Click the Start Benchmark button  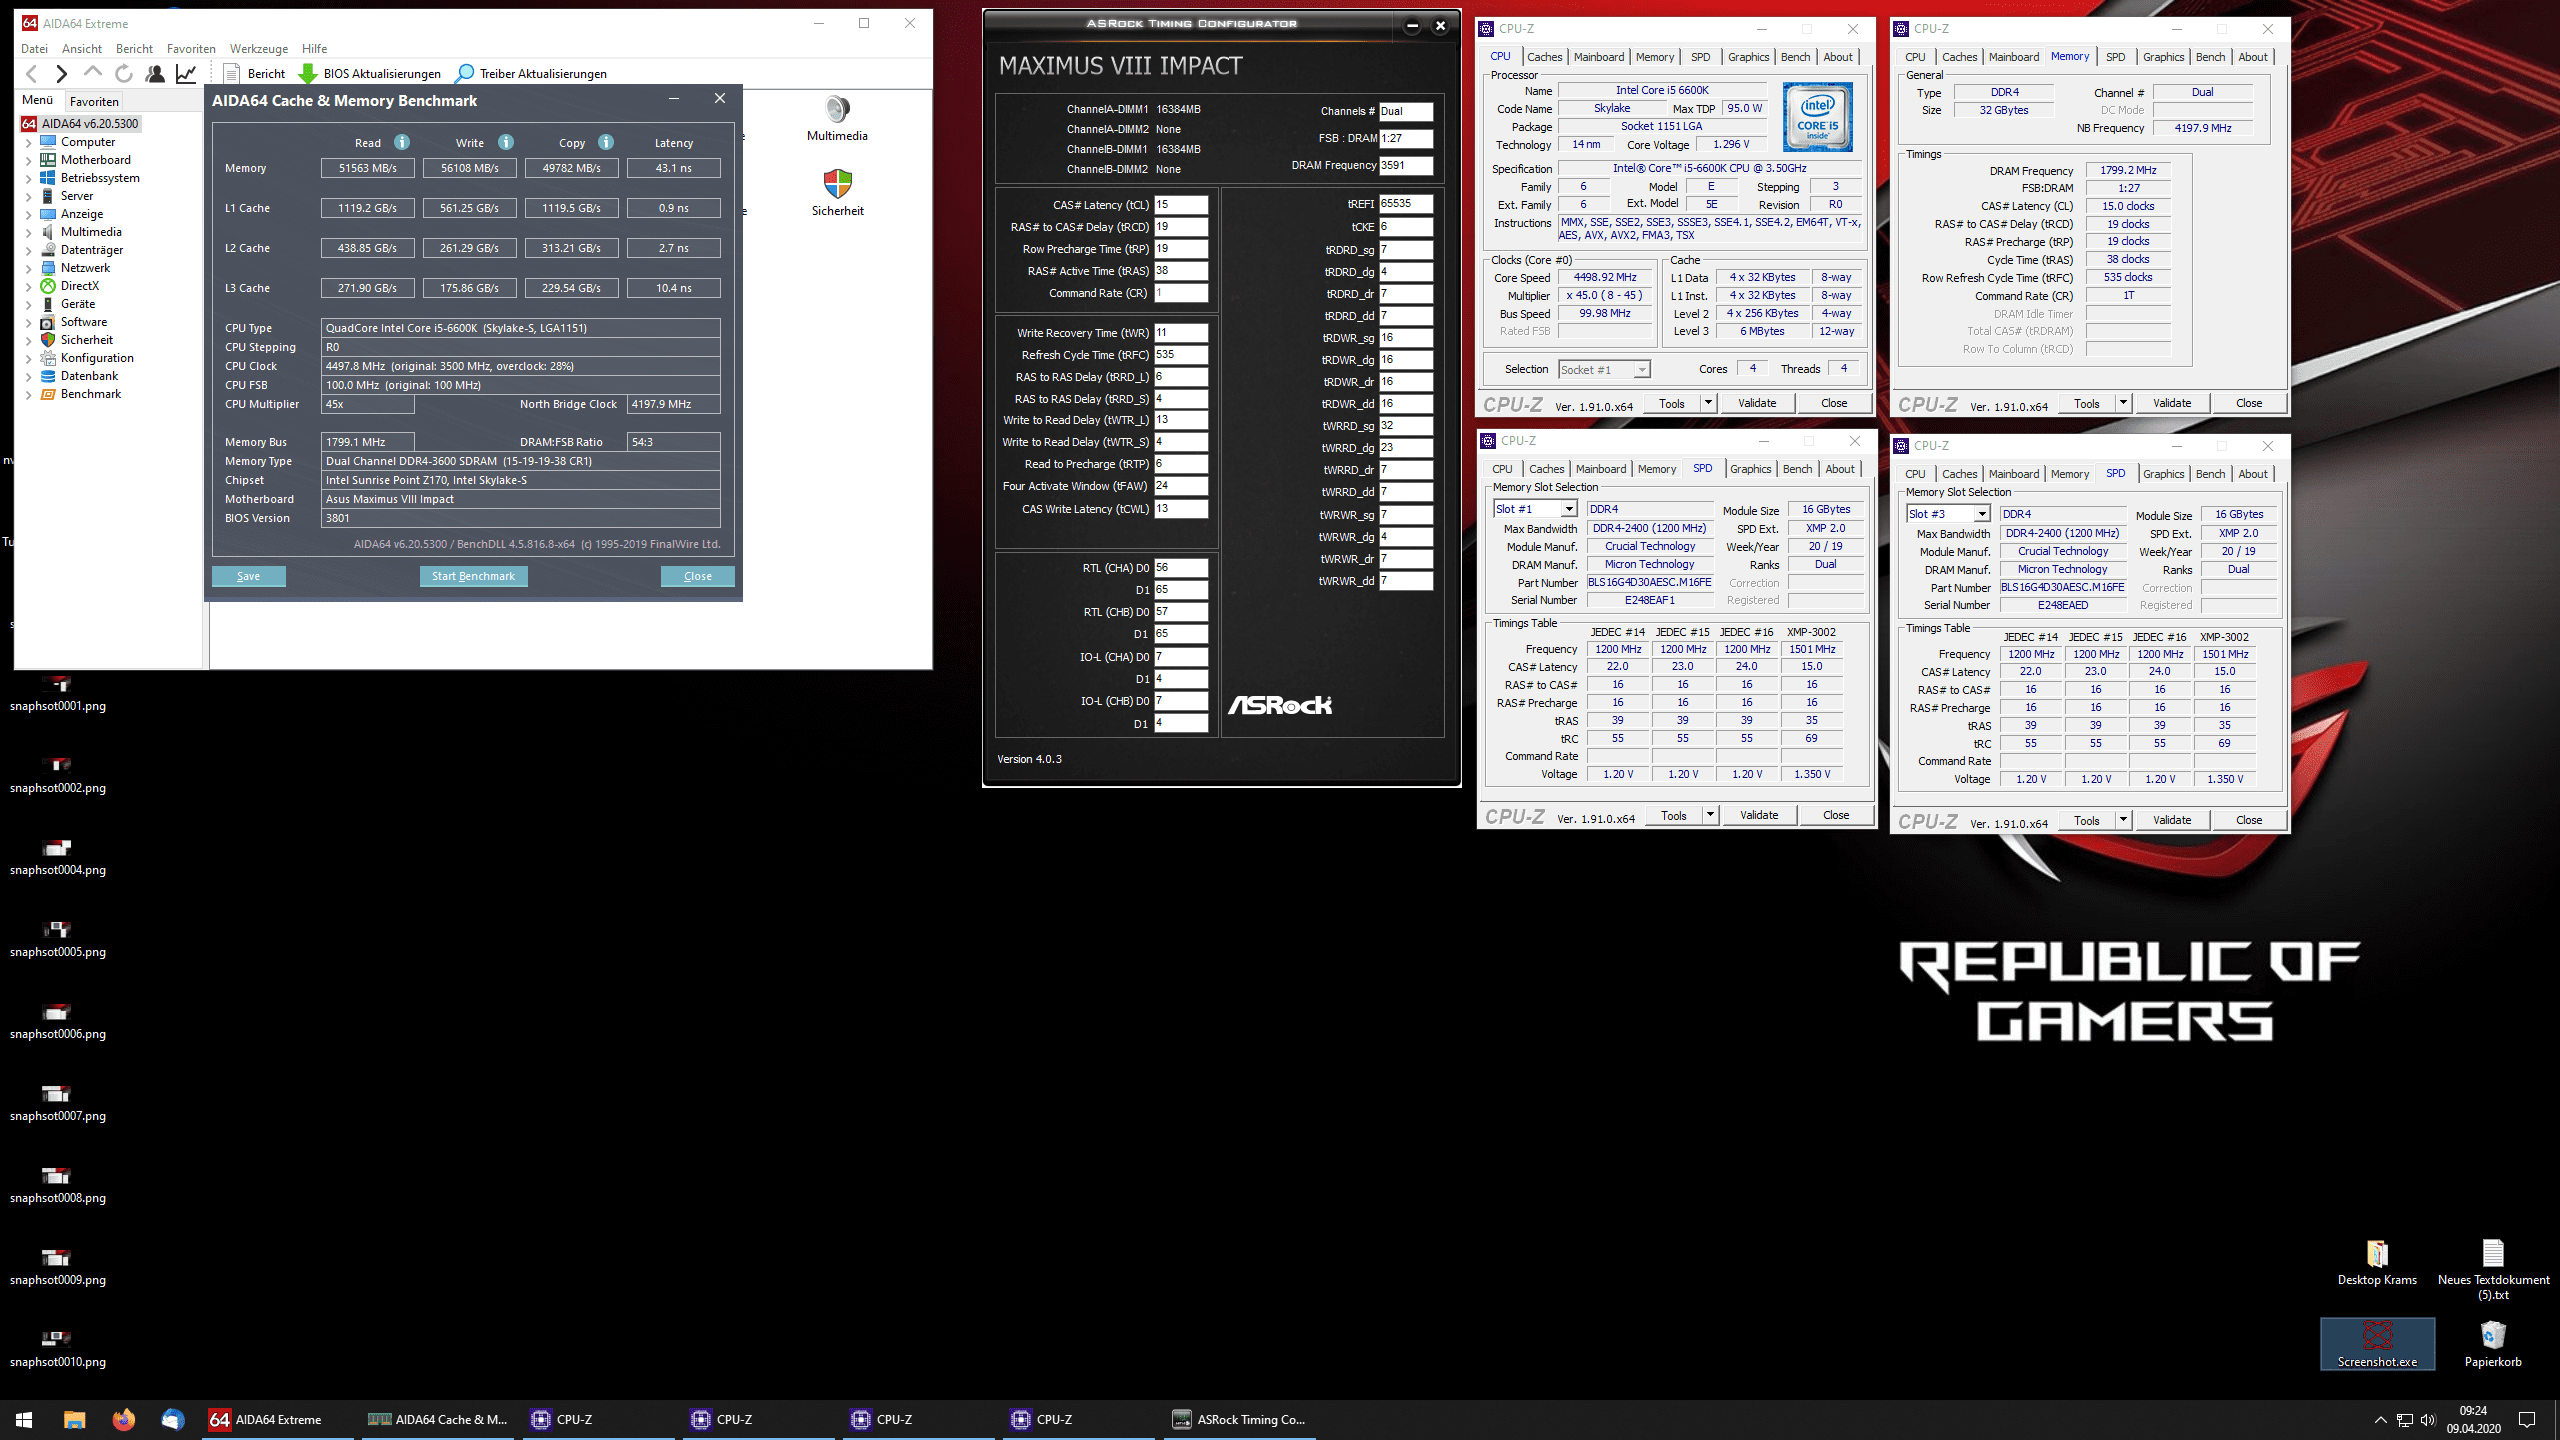click(x=473, y=576)
